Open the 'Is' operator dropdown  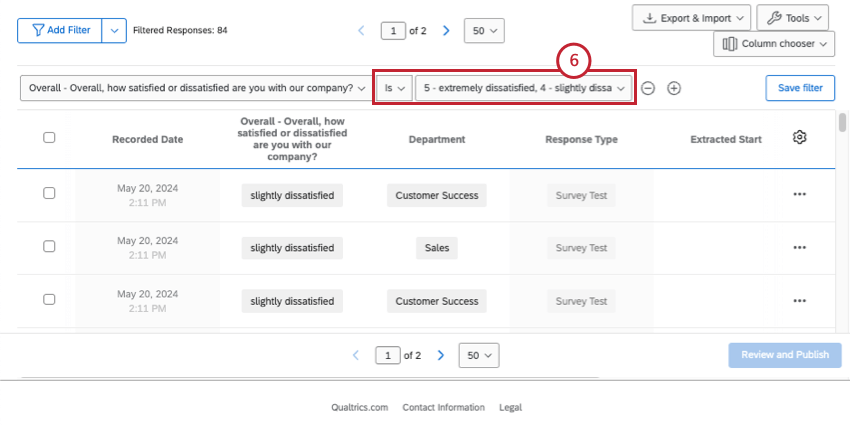pyautogui.click(x=395, y=88)
